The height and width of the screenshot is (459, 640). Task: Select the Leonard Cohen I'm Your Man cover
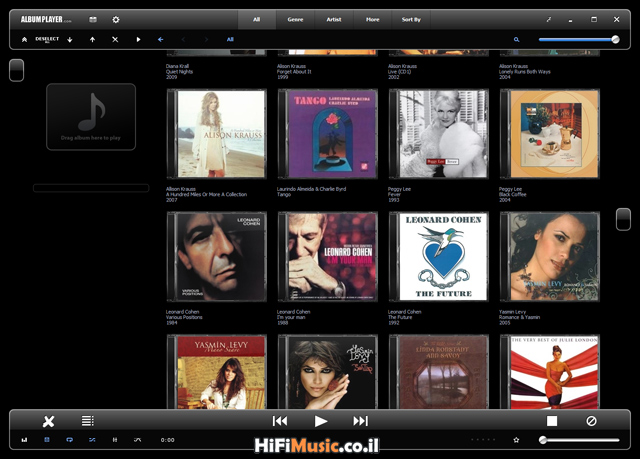[328, 257]
